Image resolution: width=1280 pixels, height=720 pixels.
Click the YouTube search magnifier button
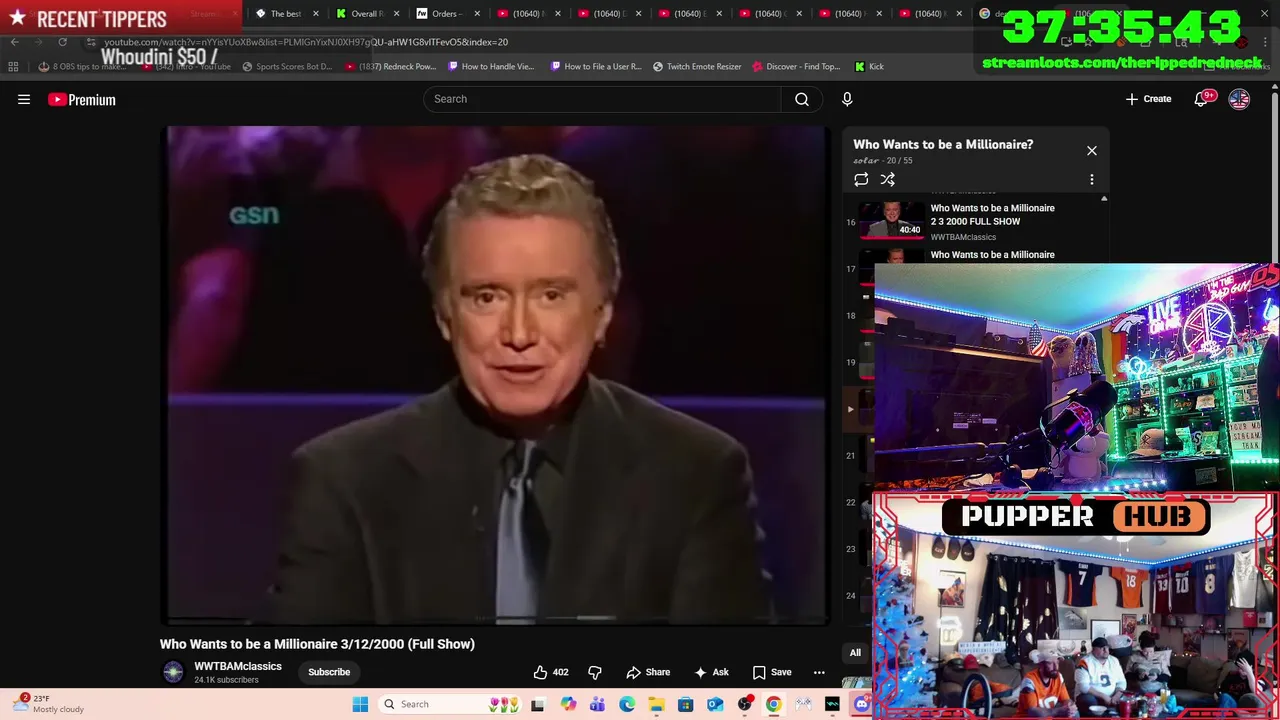(802, 99)
